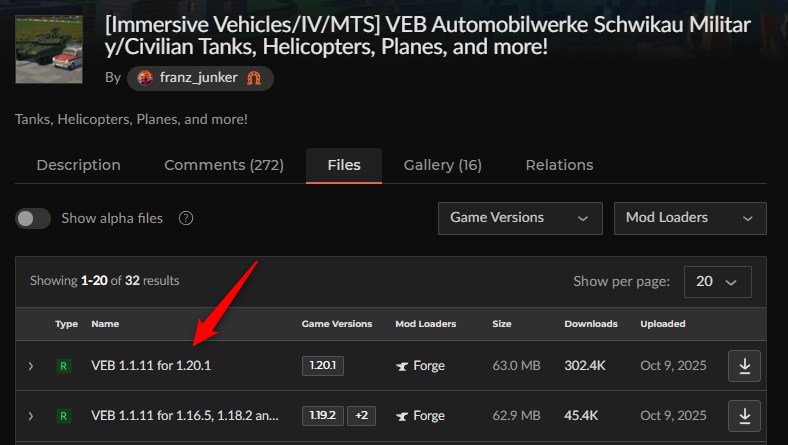Toggle the Show alpha files switch
788x445 pixels.
33,218
